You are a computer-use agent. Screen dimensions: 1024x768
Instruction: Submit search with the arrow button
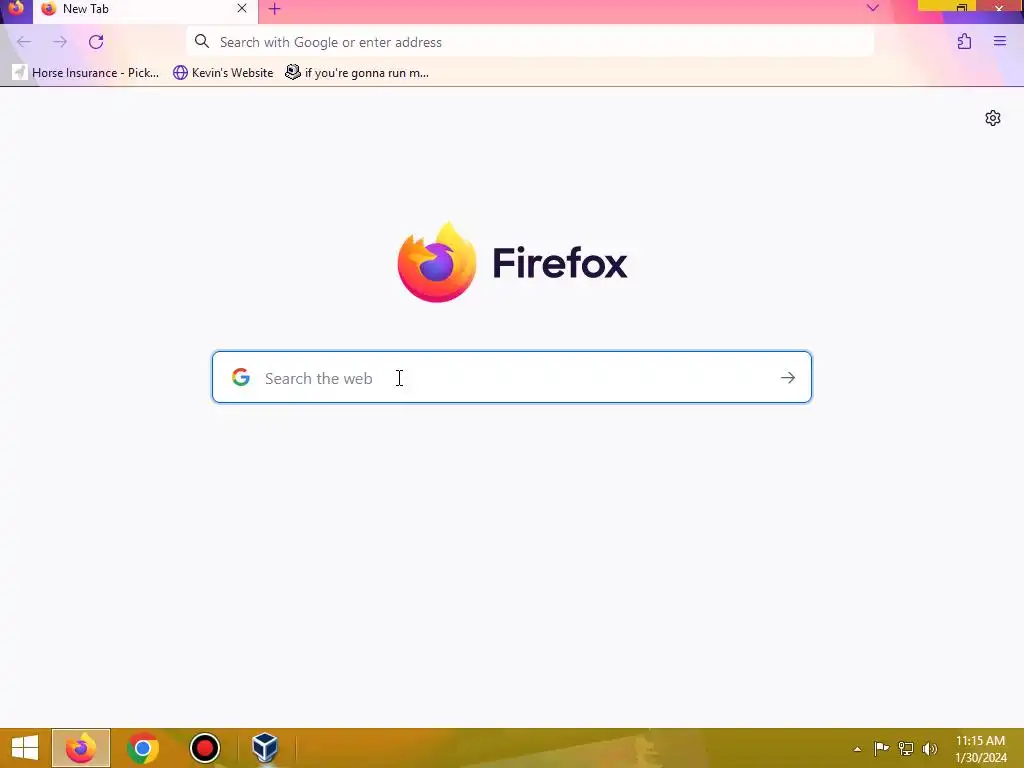click(788, 377)
